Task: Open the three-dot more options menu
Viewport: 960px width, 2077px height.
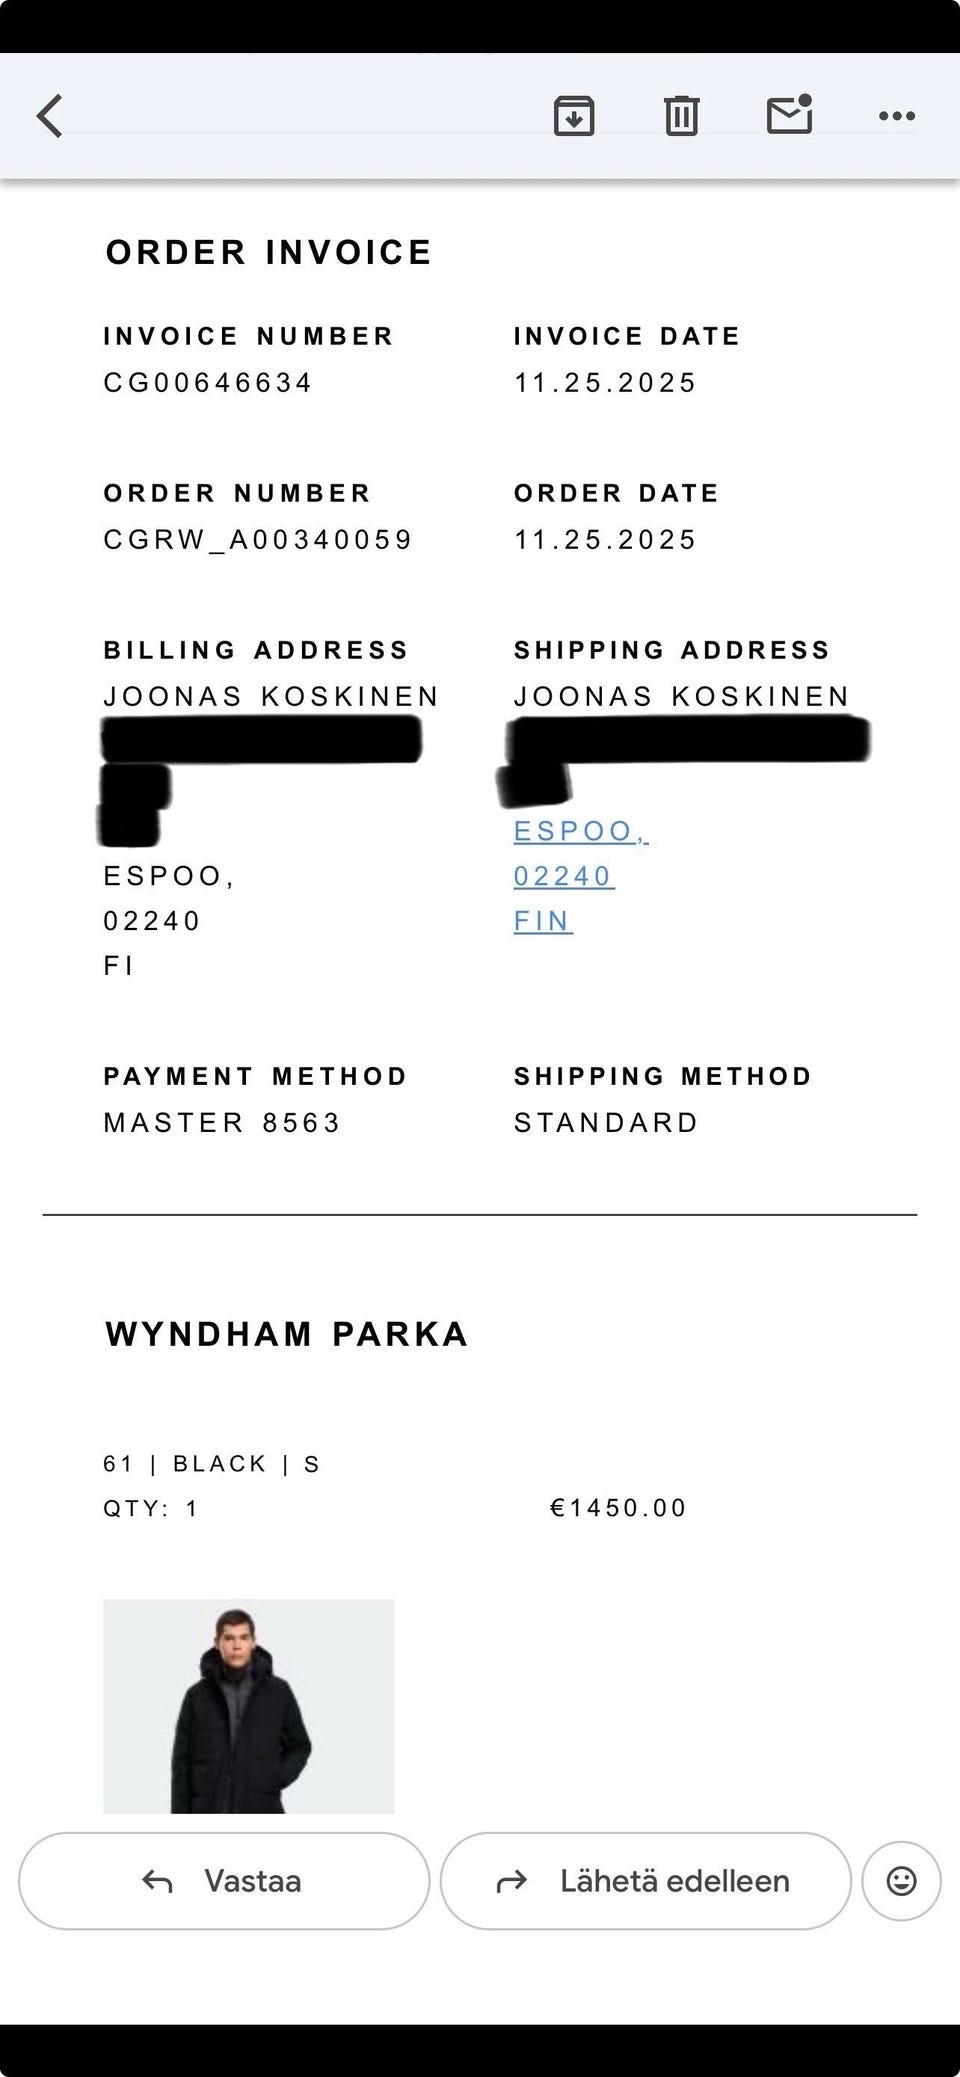Action: coord(896,116)
